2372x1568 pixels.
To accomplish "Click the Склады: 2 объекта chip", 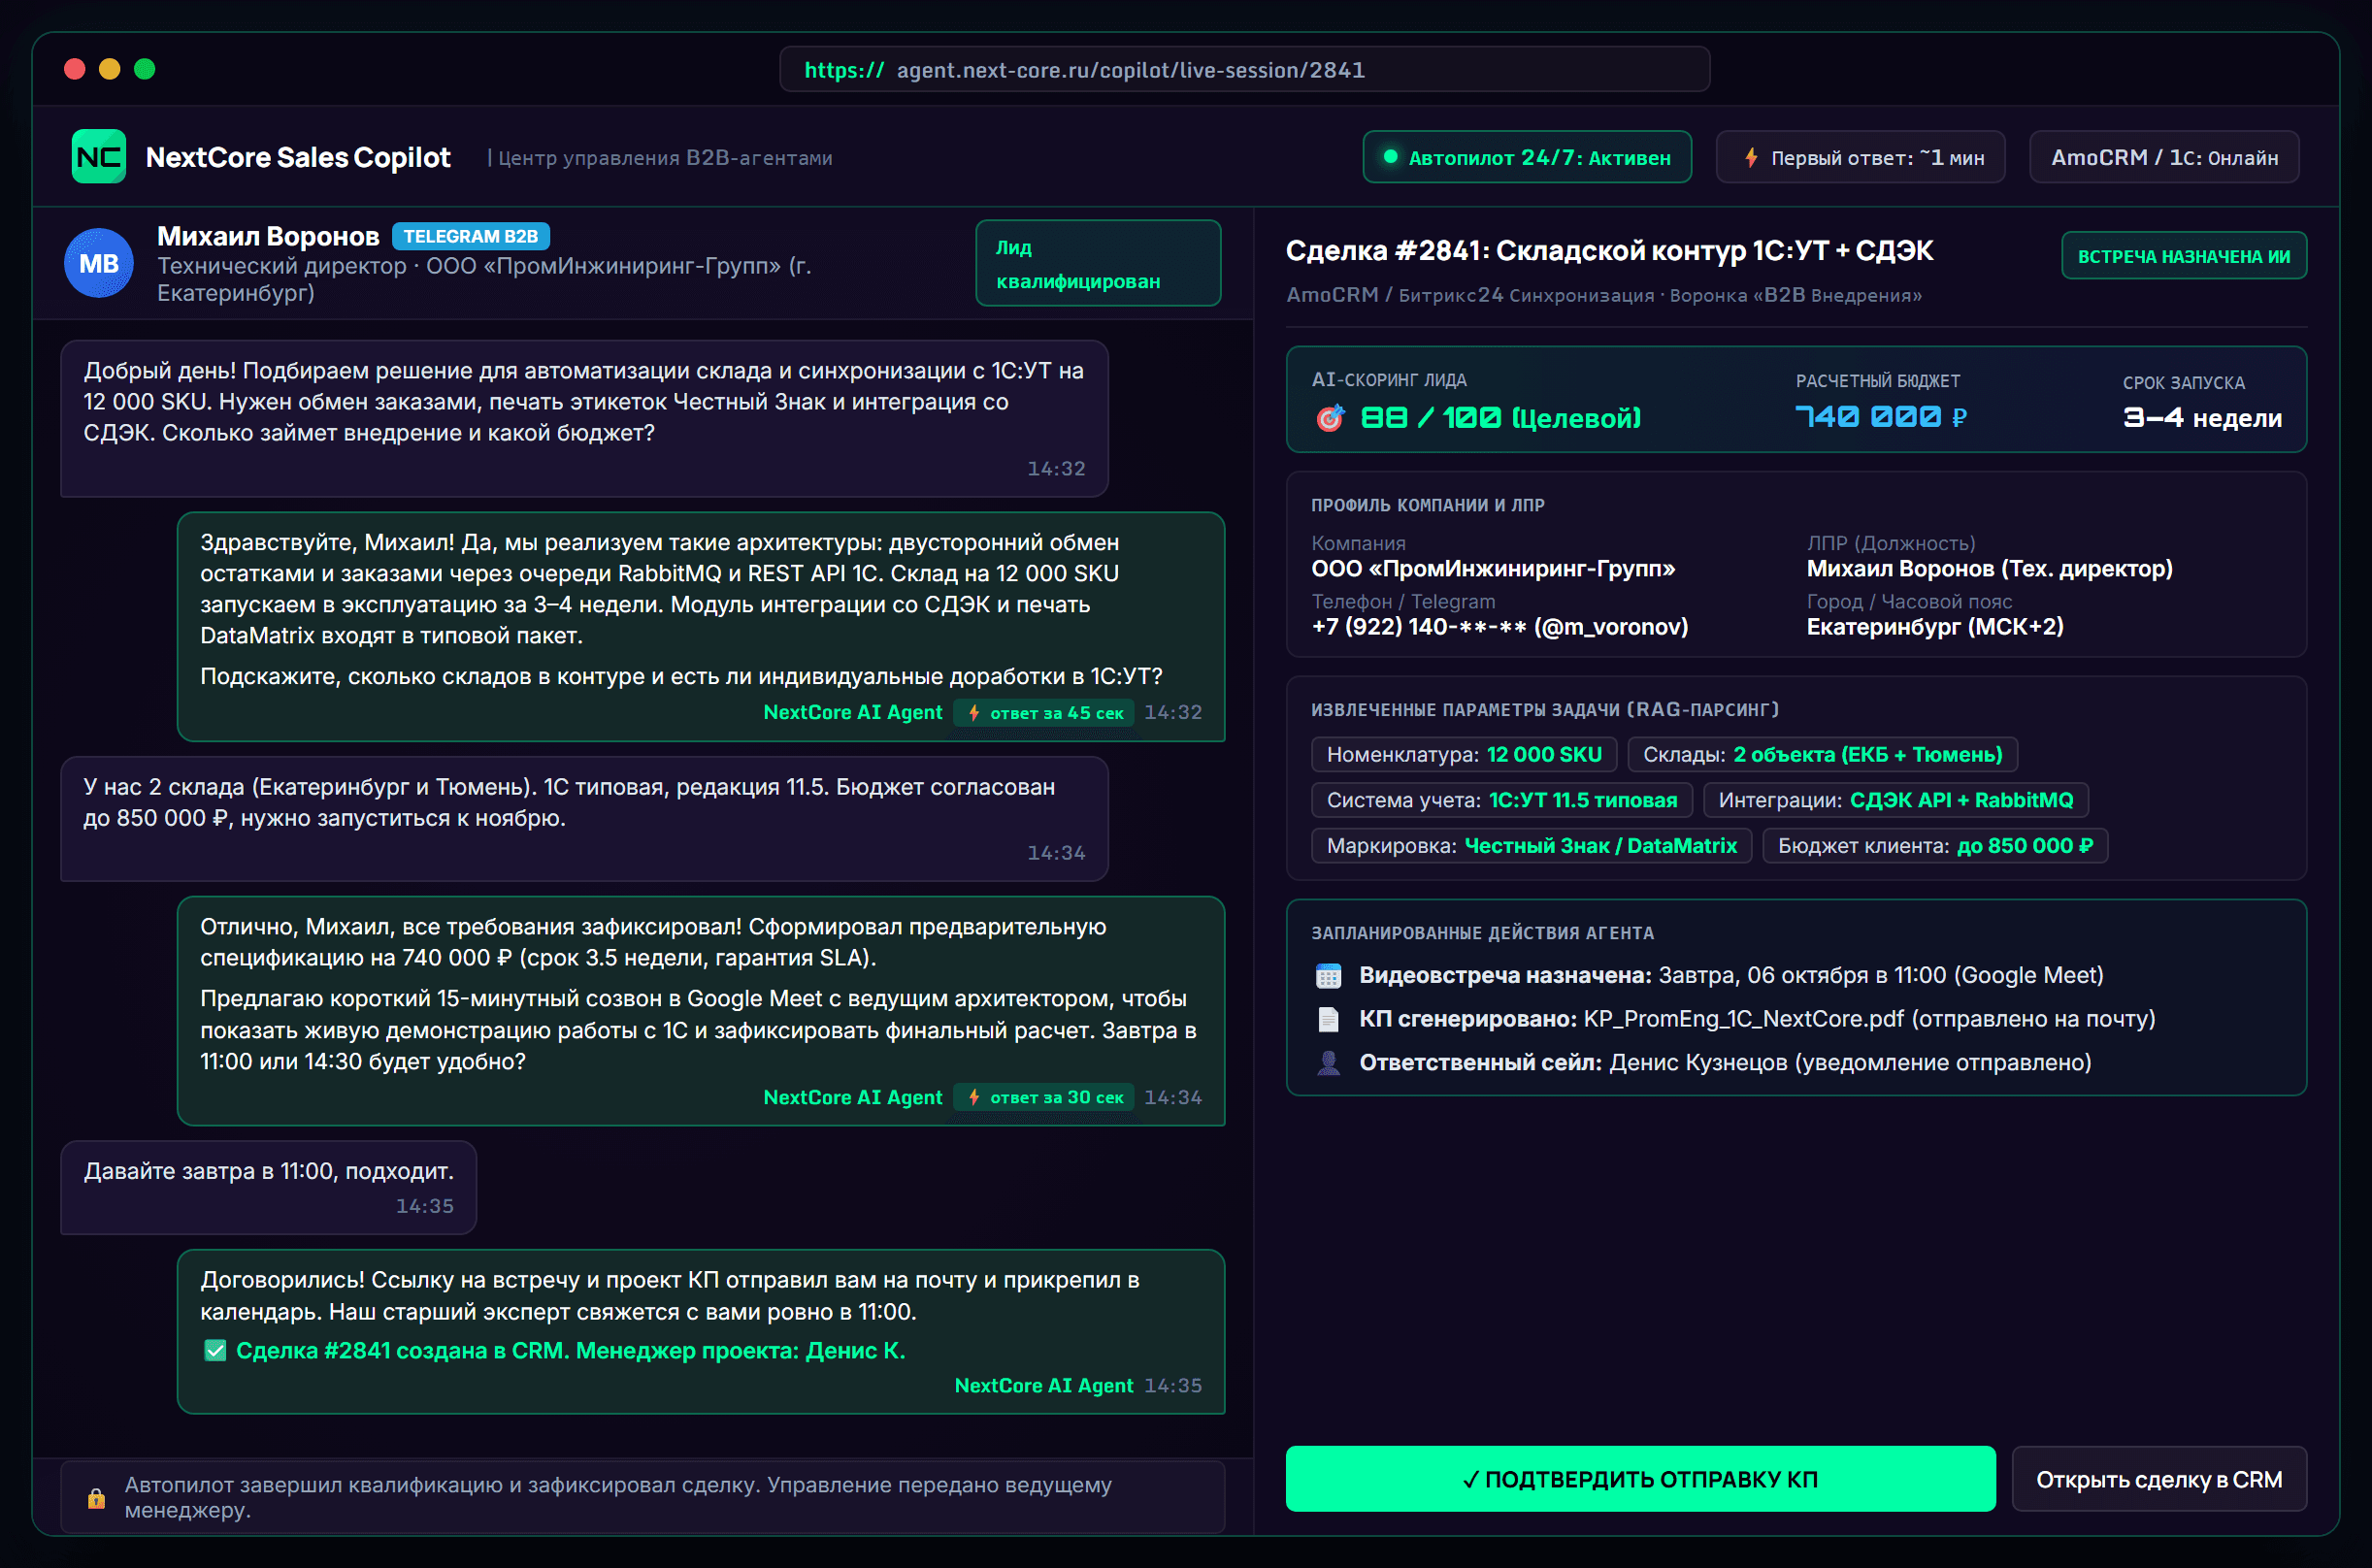I will [x=1822, y=755].
